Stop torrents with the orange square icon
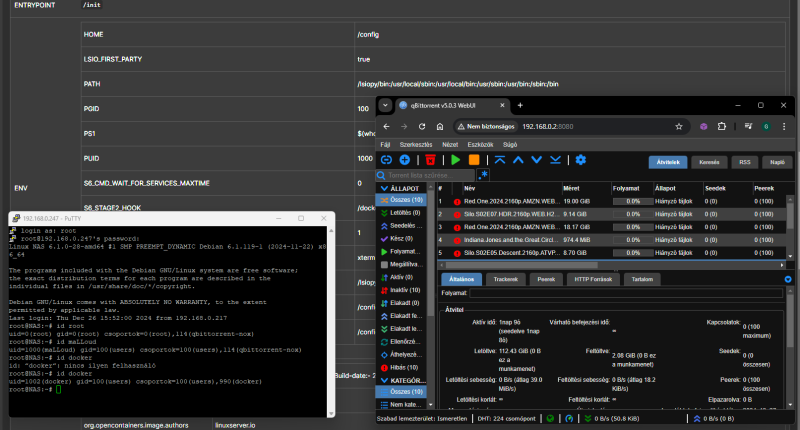Viewport: 800px width, 430px height. click(x=474, y=160)
